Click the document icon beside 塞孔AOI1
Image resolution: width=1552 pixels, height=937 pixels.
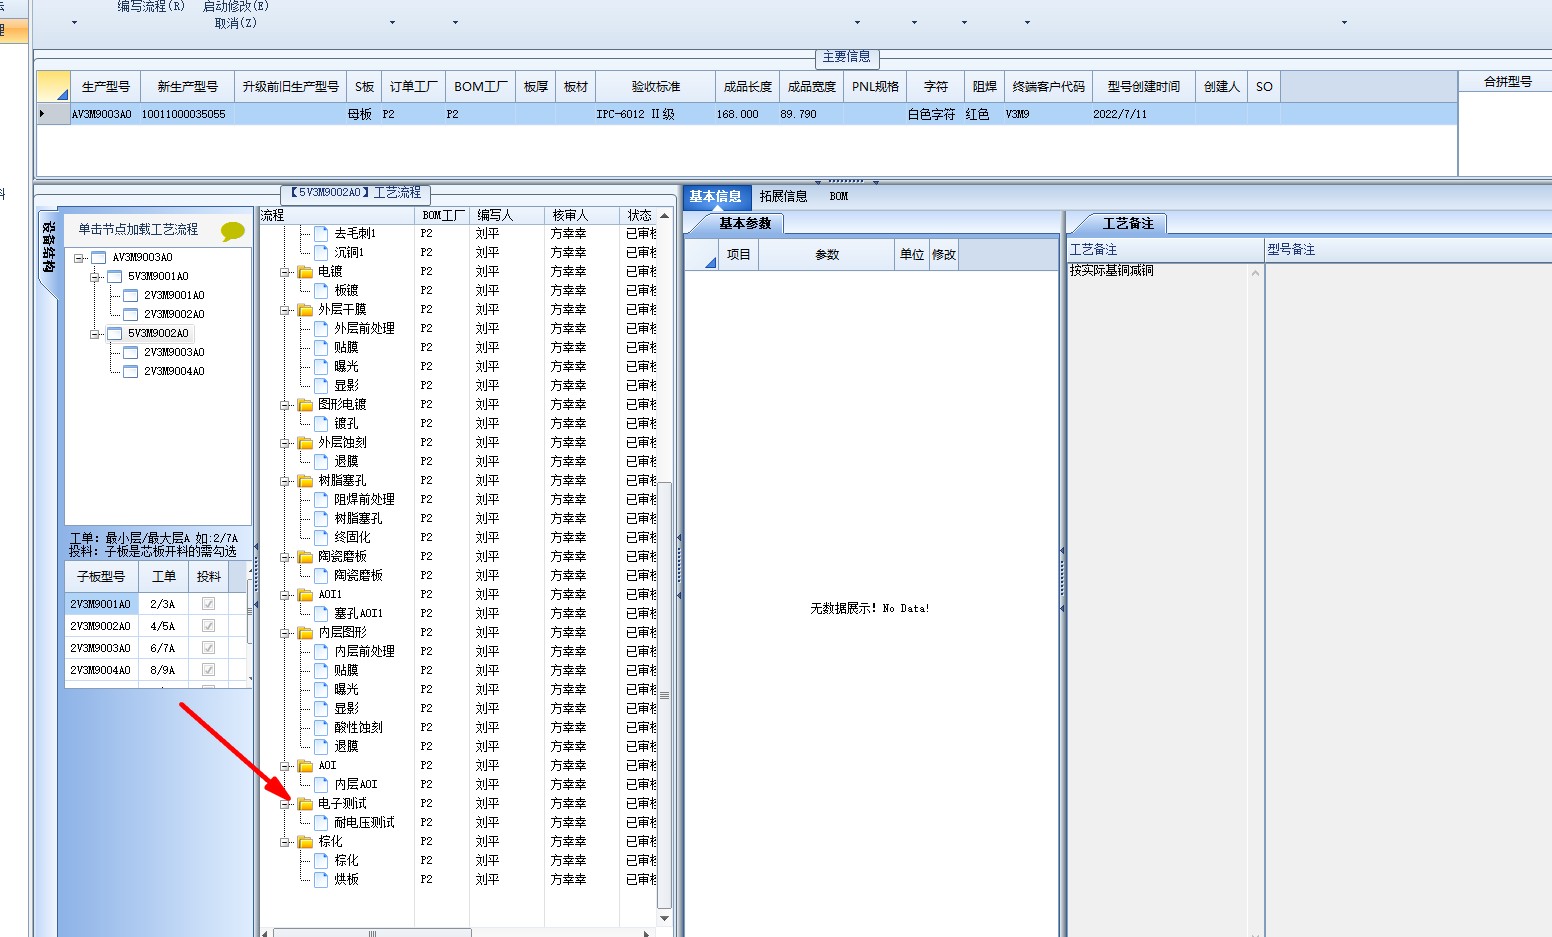[321, 613]
